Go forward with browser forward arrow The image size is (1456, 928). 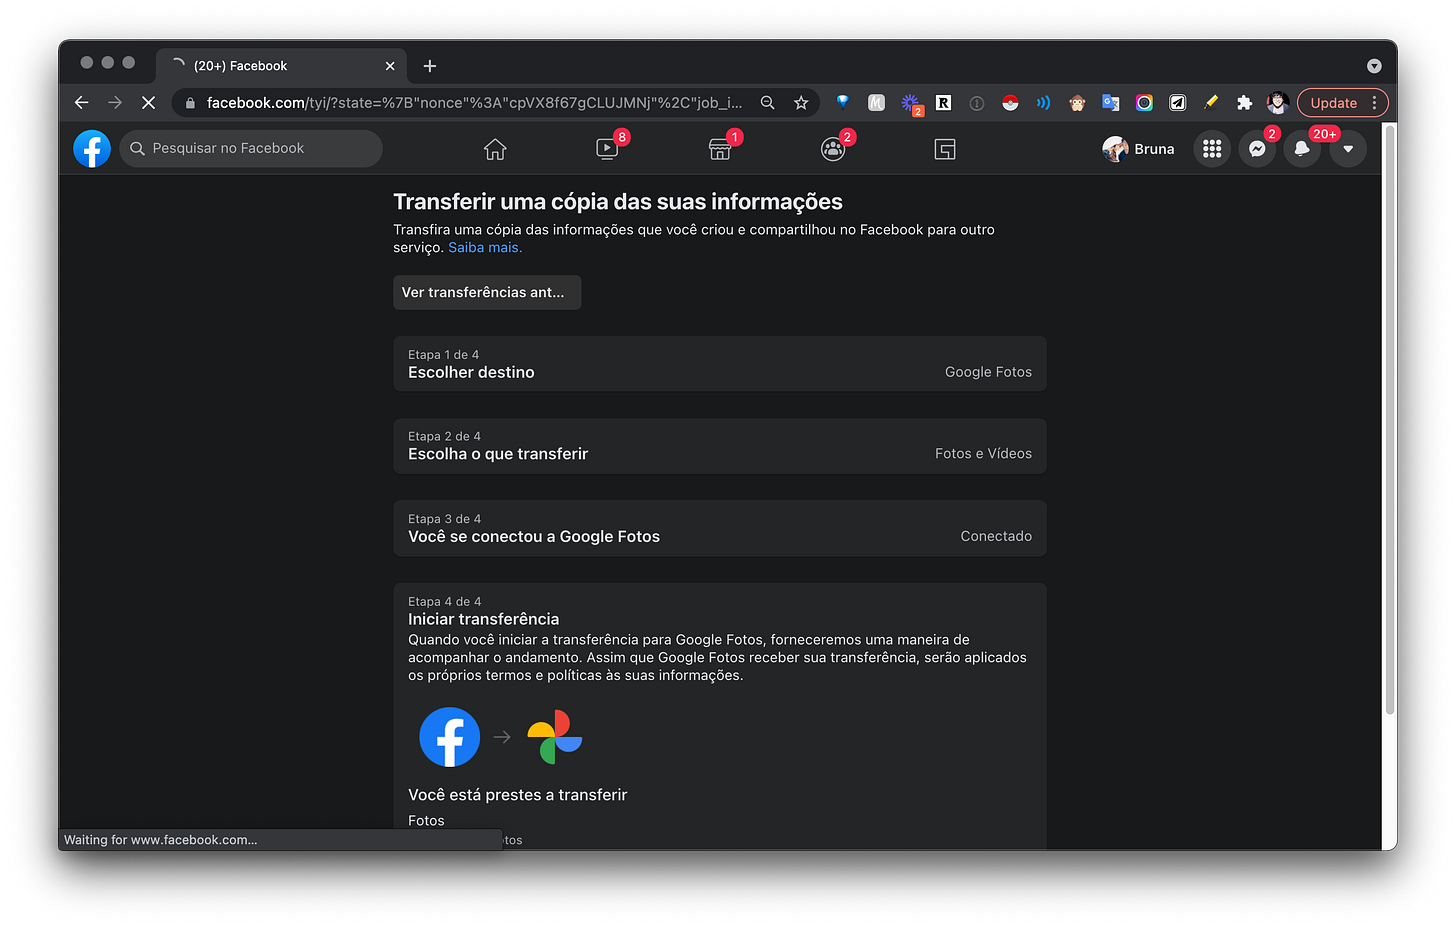click(x=115, y=102)
